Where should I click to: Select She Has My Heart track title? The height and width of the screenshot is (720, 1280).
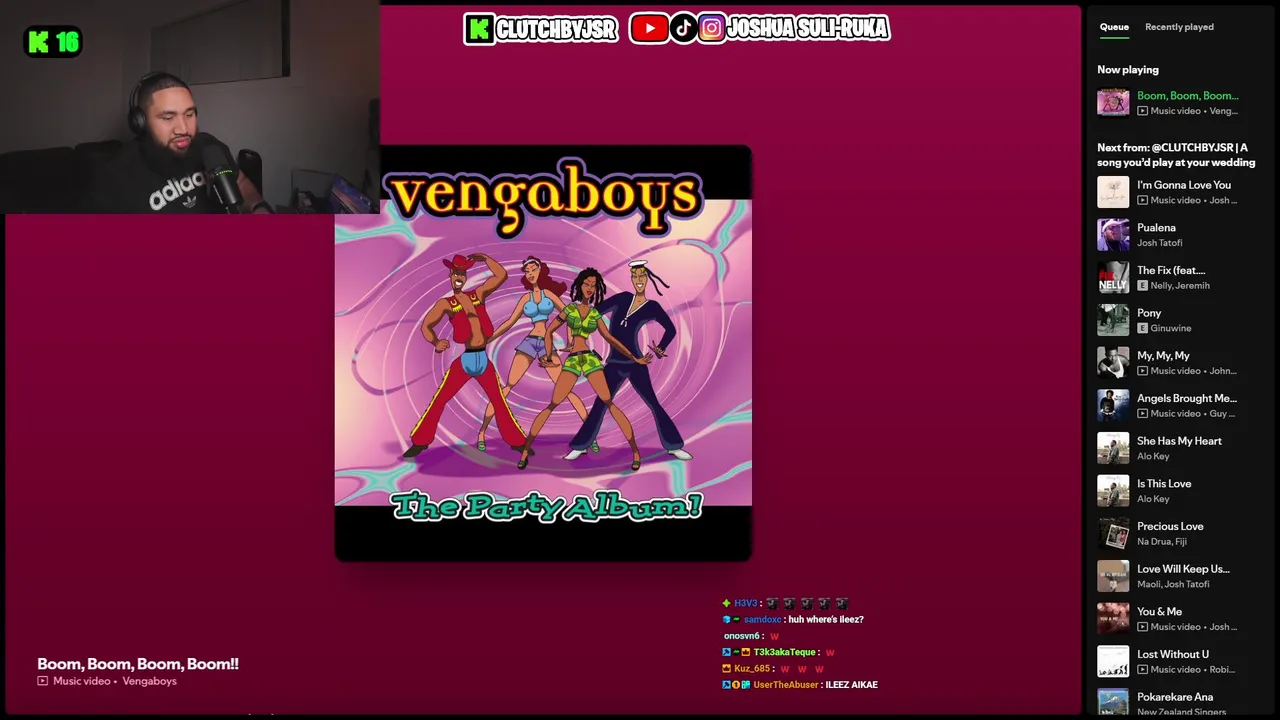coord(1179,441)
